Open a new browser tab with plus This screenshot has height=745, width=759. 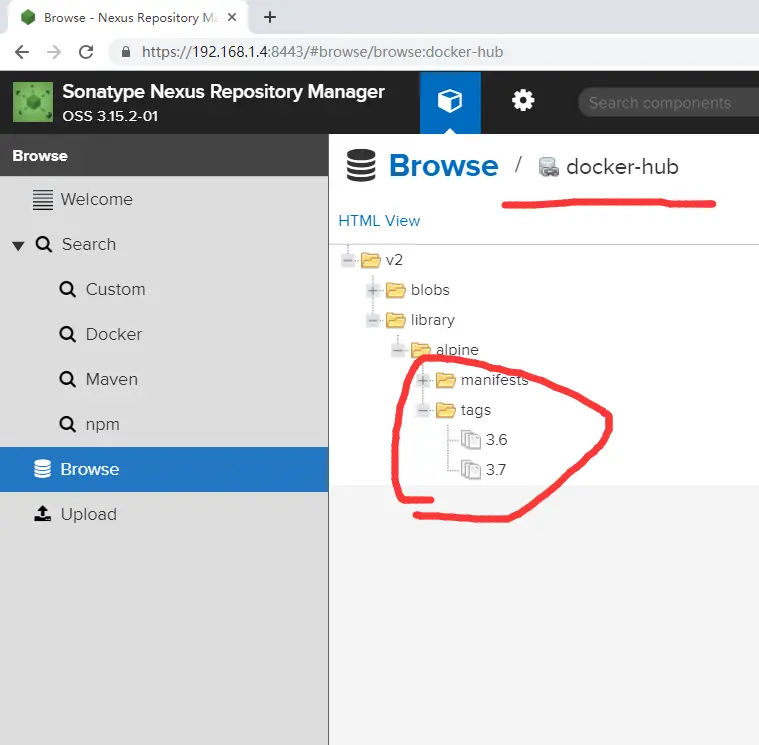click(x=270, y=17)
